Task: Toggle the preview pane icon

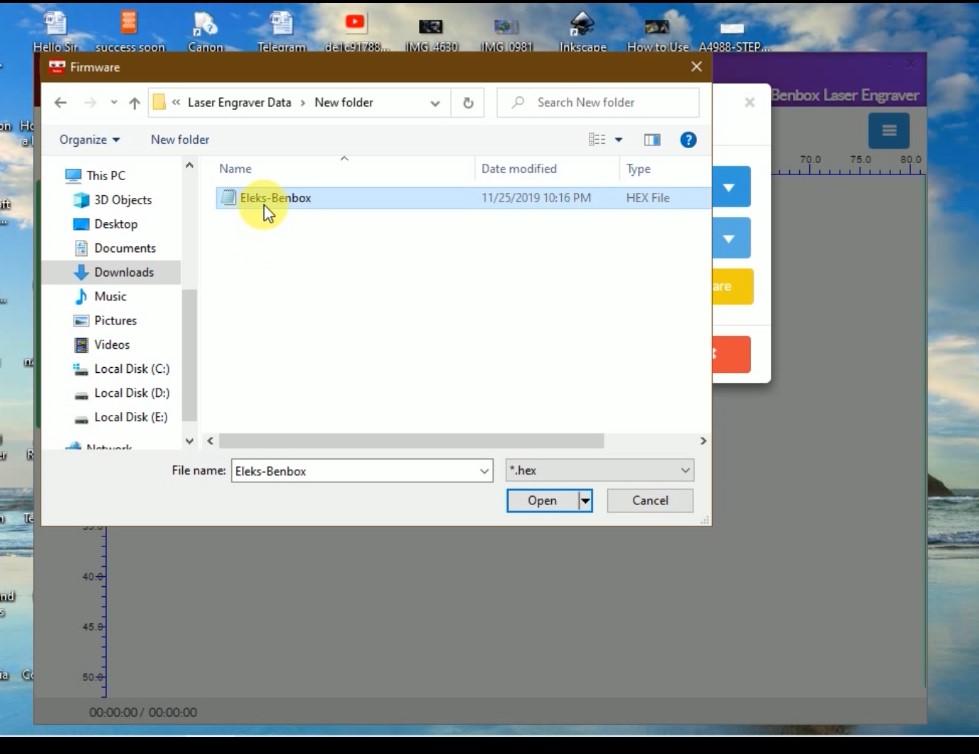Action: click(x=652, y=140)
